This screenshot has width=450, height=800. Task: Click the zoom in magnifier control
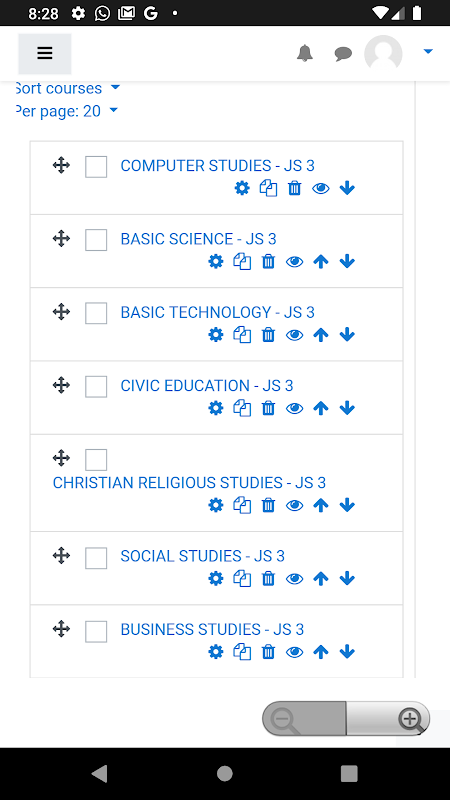(410, 719)
